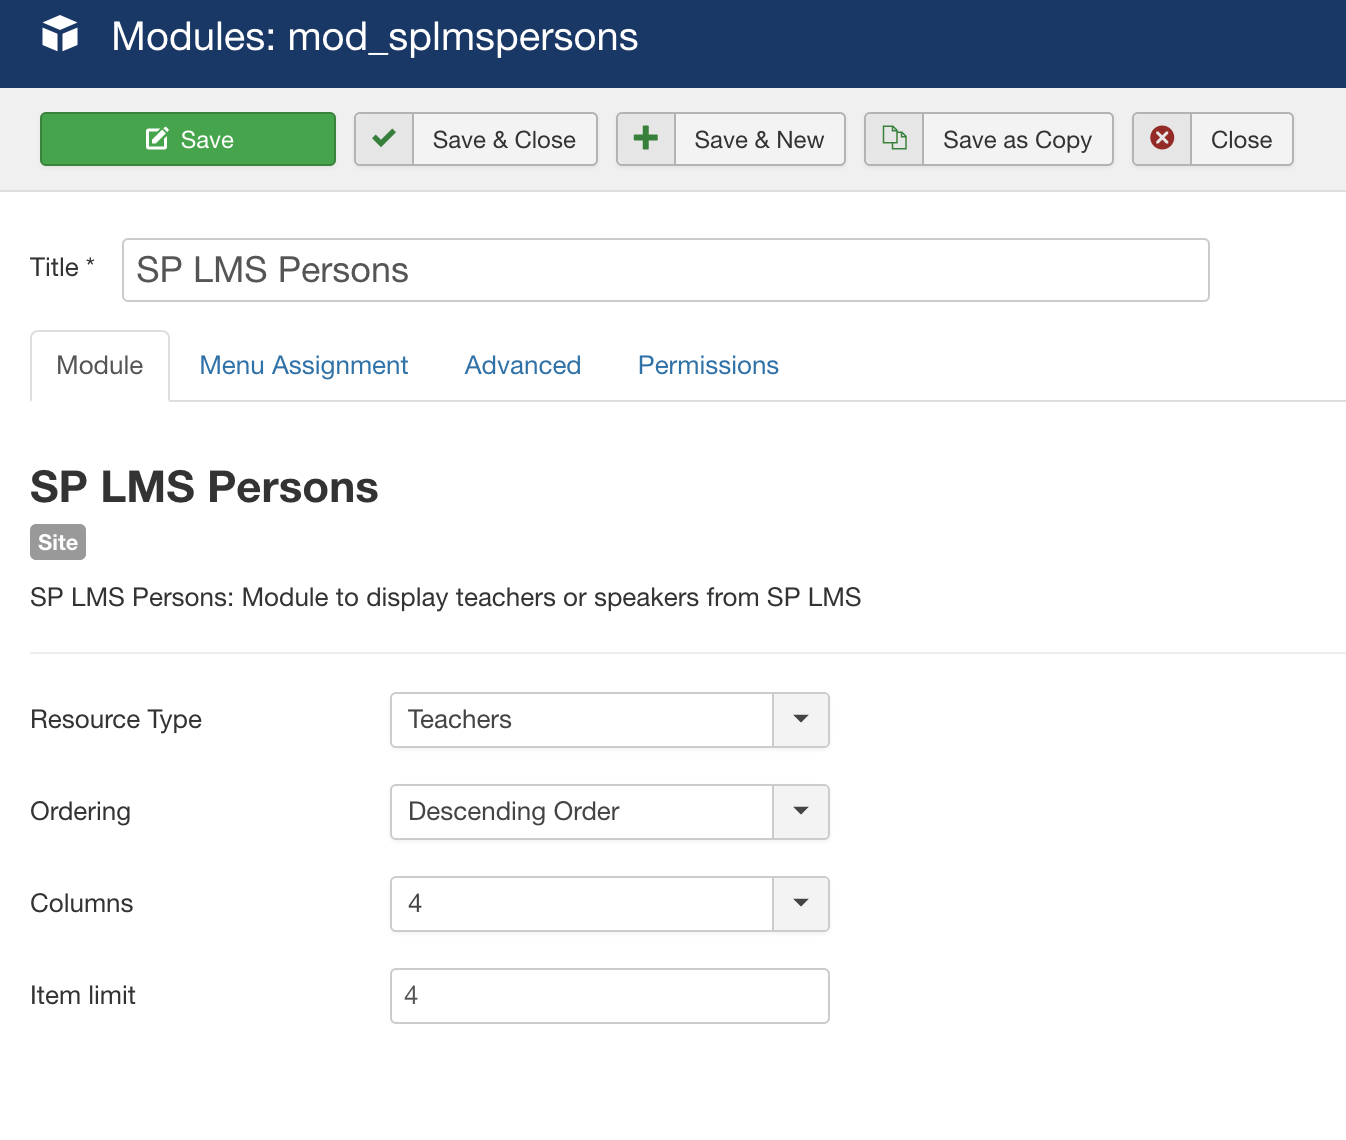The width and height of the screenshot is (1346, 1140).
Task: Focus the Item limit input field
Action: pyautogui.click(x=610, y=996)
